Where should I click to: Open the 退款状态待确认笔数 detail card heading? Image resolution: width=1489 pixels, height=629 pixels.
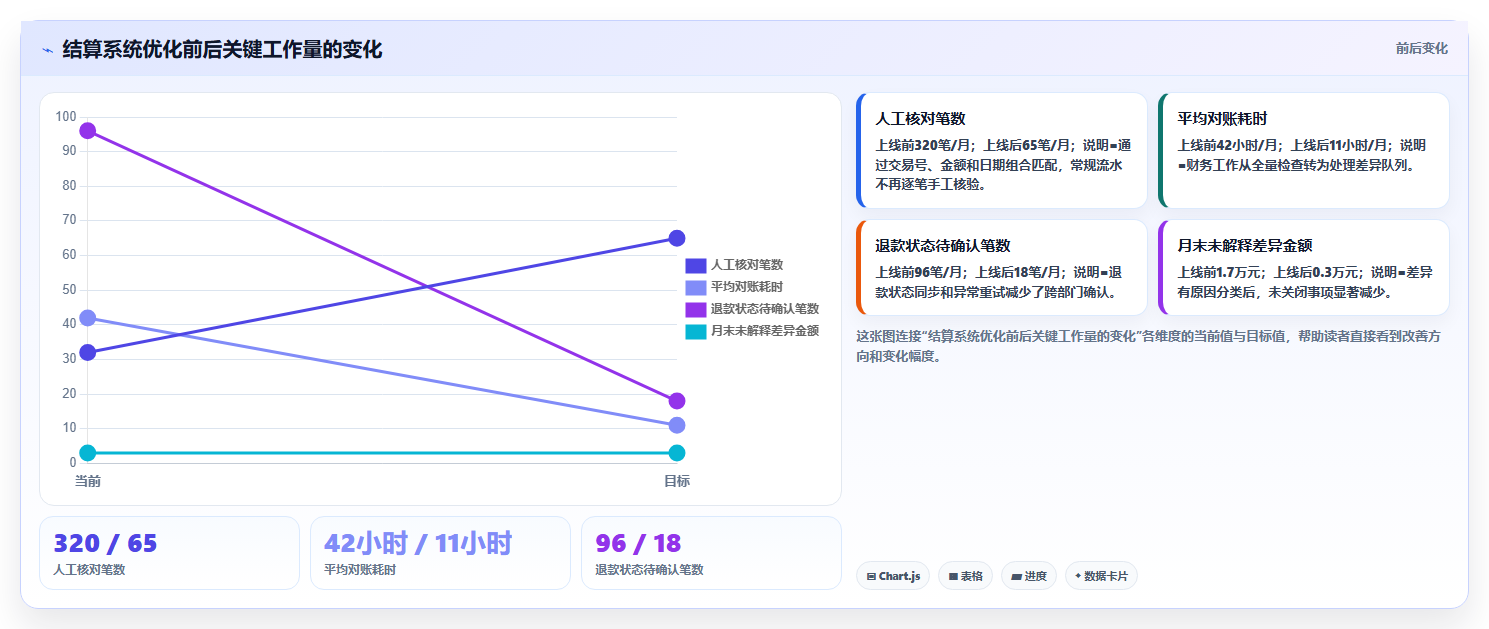pos(943,245)
